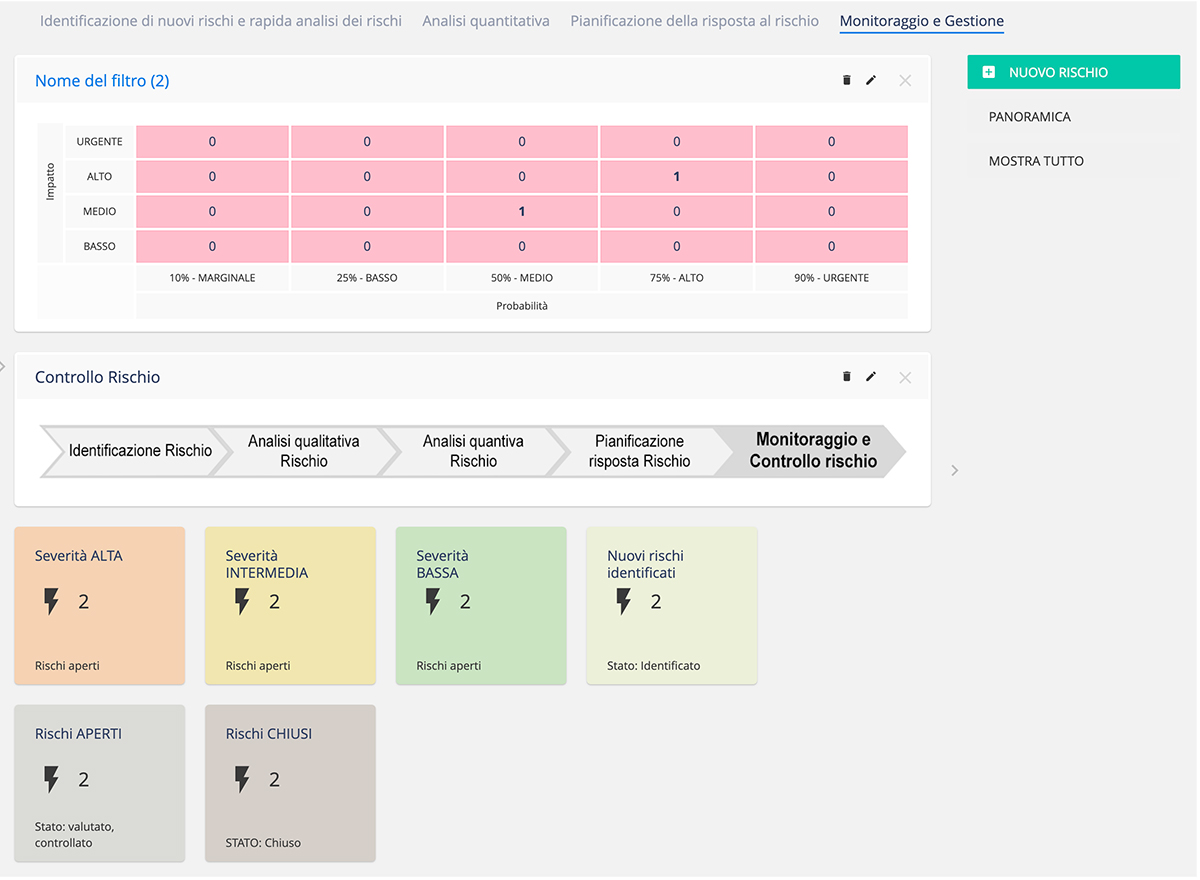Click pencil edit icon in Controllo Rischio panel
This screenshot has width=1200, height=880.
[x=871, y=376]
